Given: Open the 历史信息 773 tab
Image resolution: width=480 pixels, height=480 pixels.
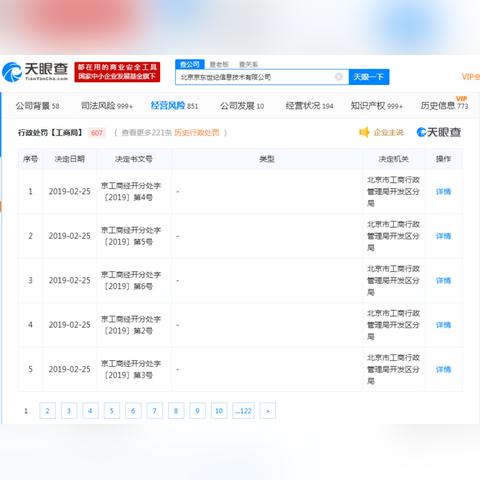Looking at the screenshot, I should tap(444, 106).
